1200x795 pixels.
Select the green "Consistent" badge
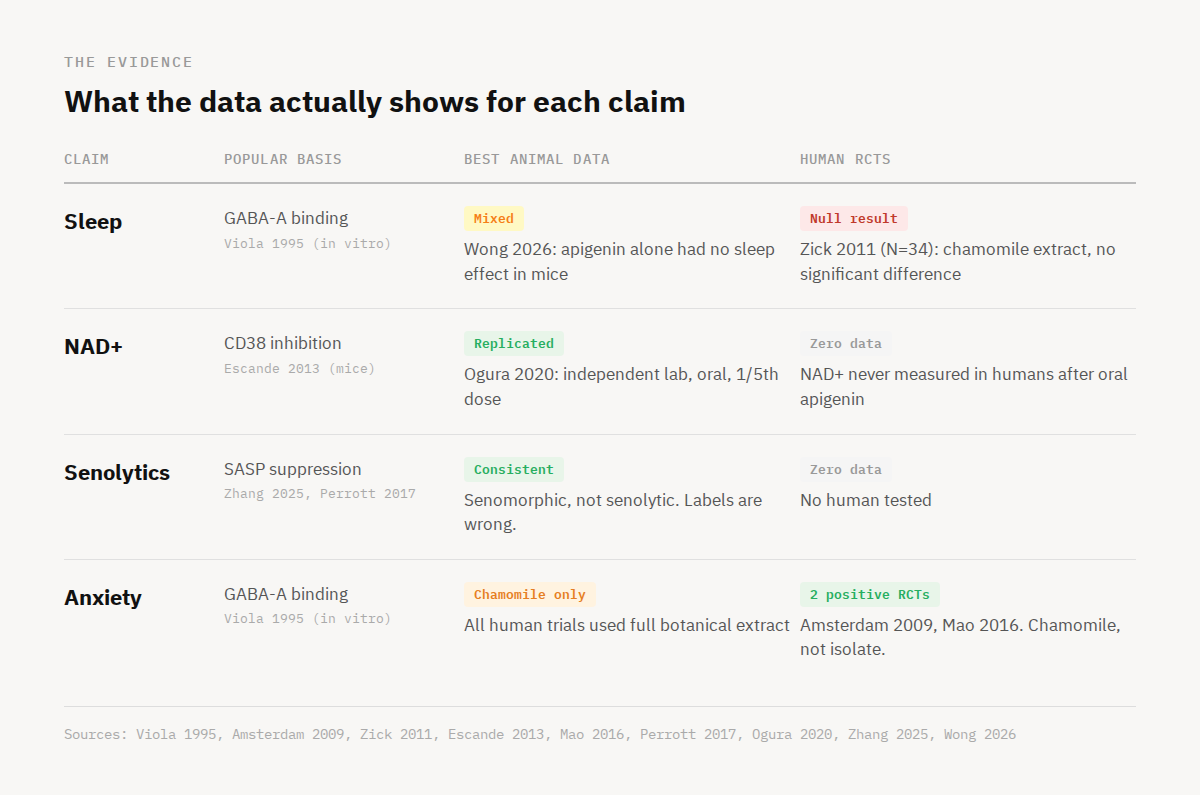click(513, 470)
